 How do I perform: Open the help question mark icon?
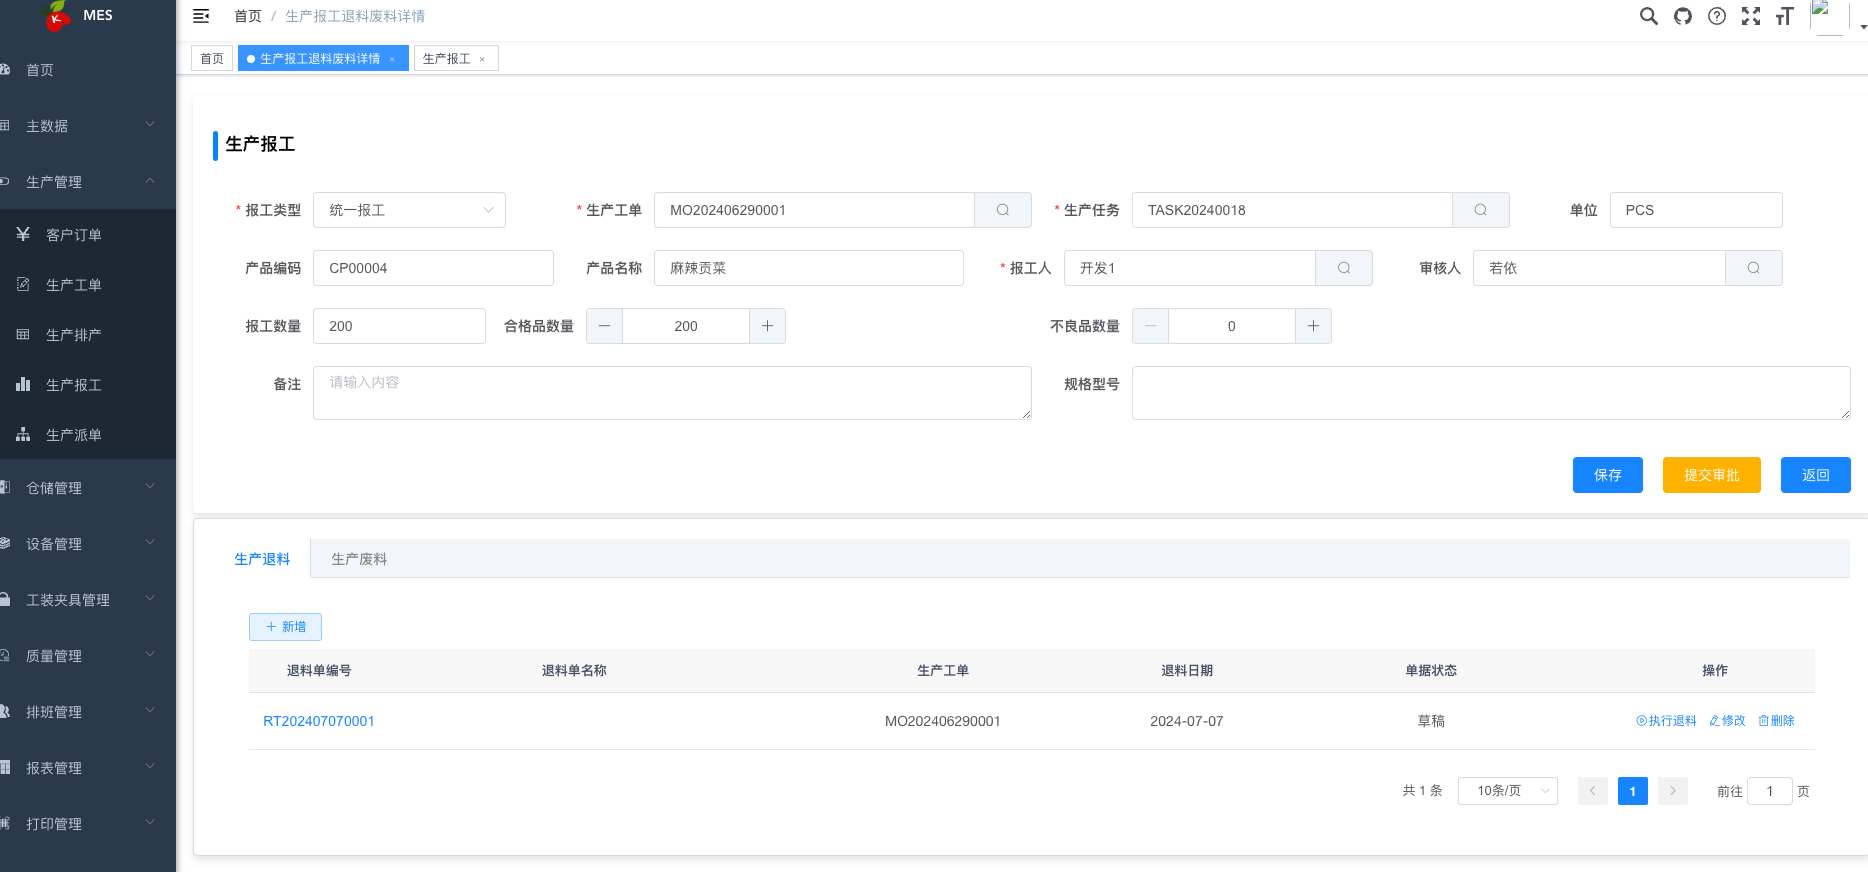coord(1717,16)
